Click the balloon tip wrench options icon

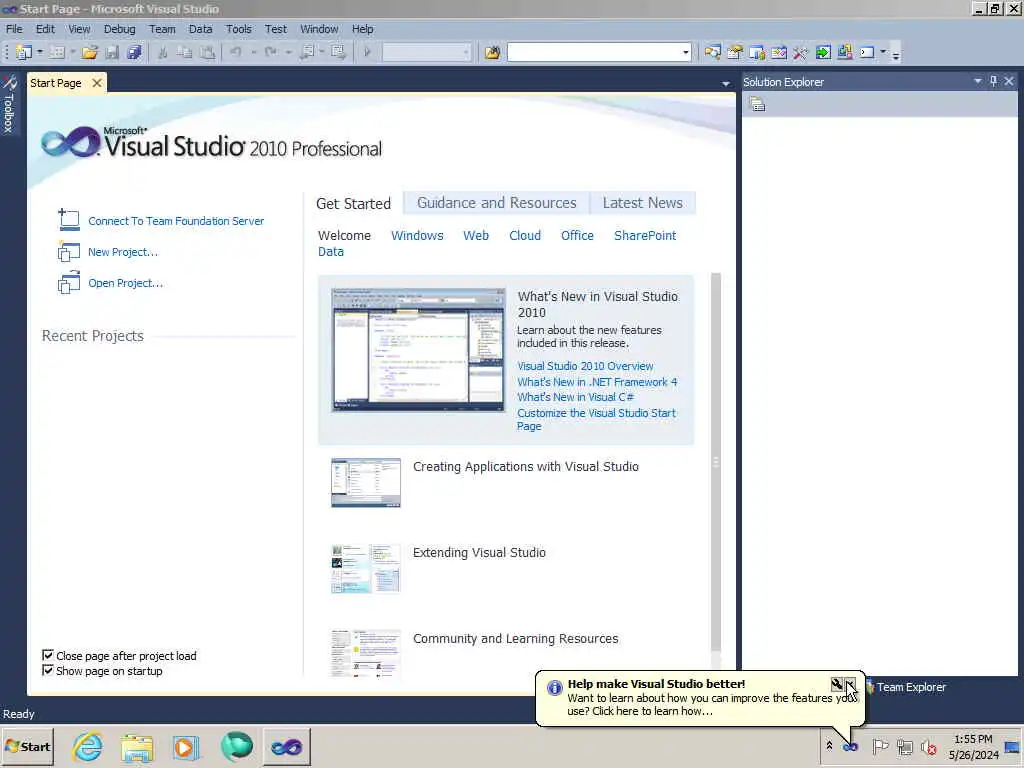837,684
